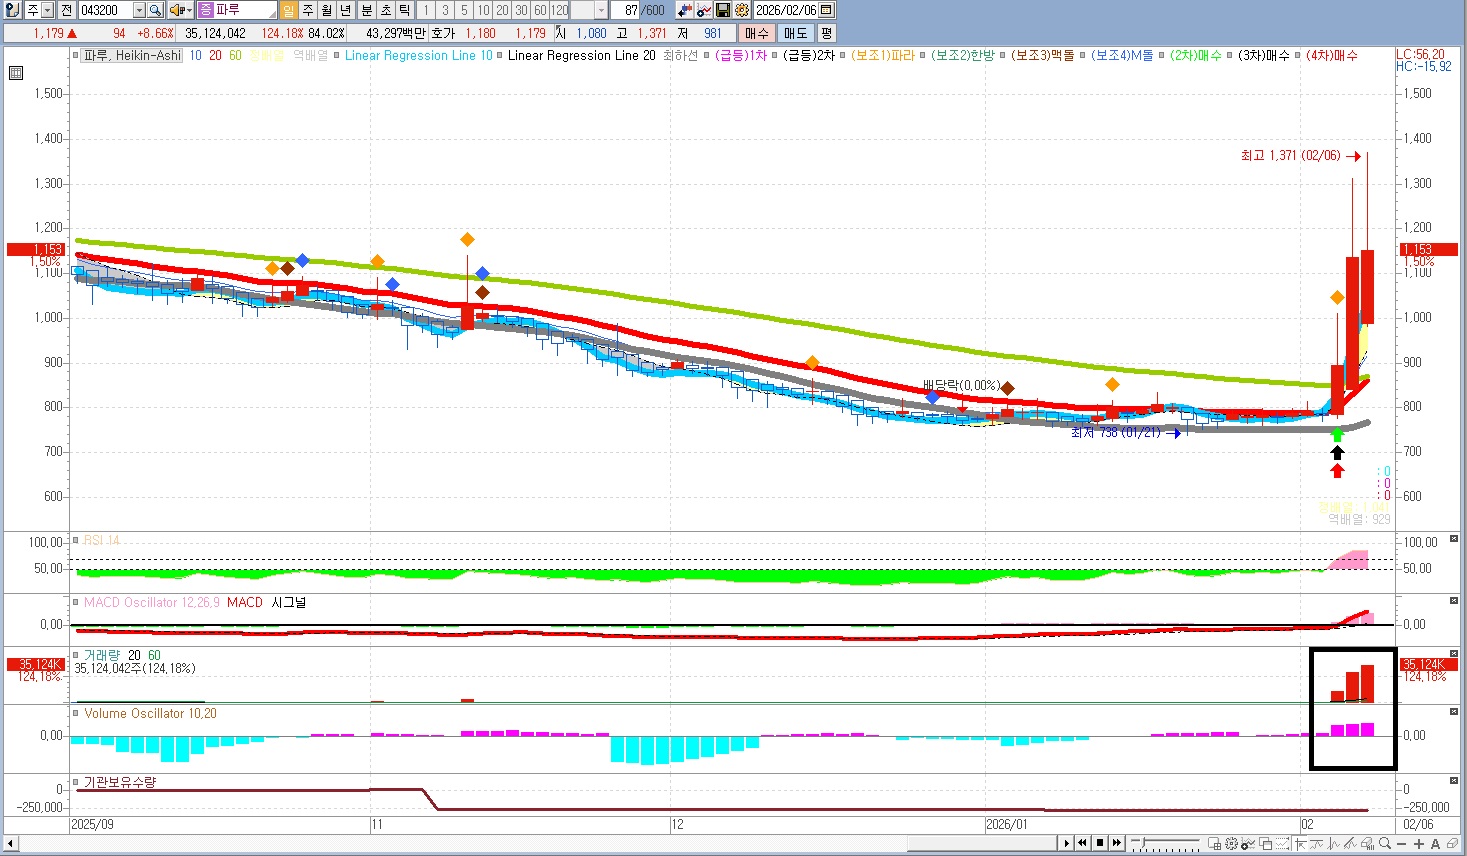The image size is (1467, 856).
Task: Expand the speaker options dropdown arrow
Action: tap(189, 10)
